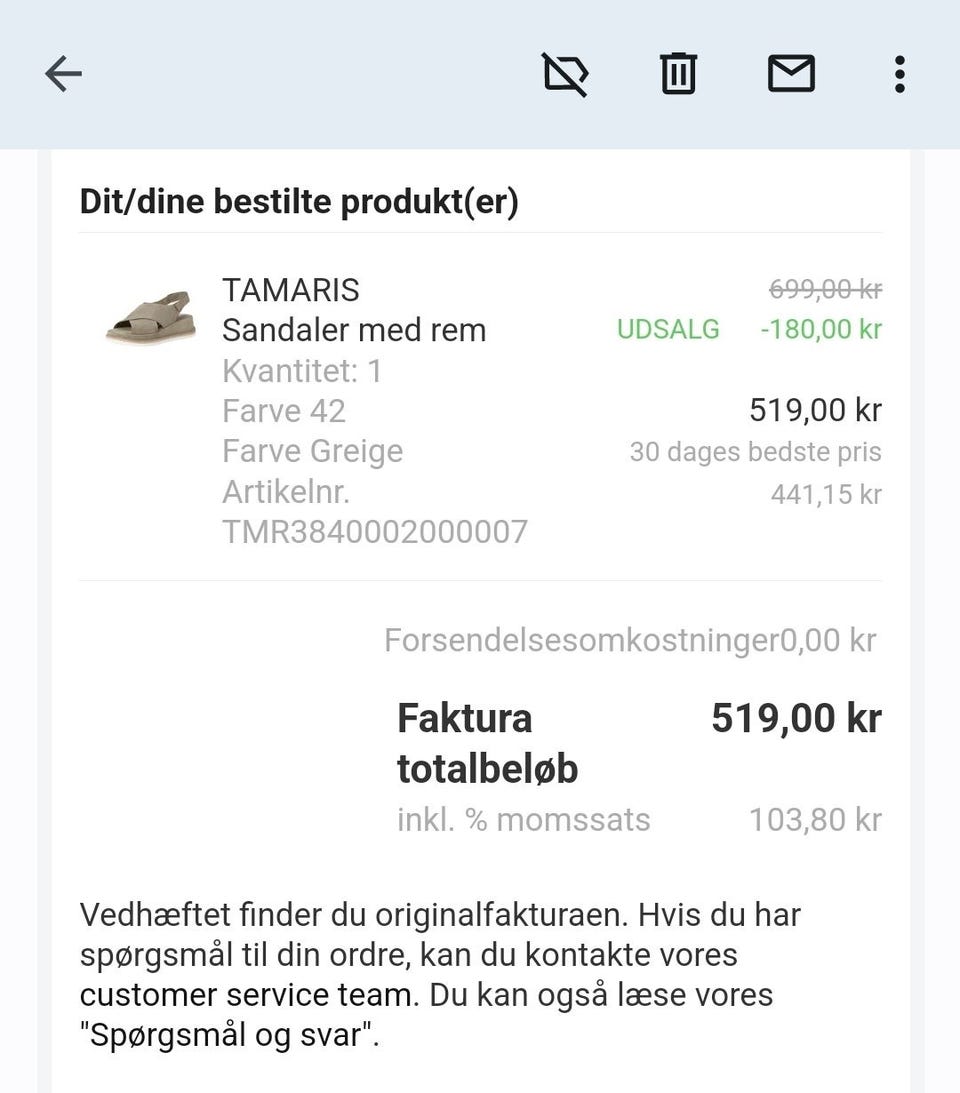Tap the 441,15 kr best price
The width and height of the screenshot is (960, 1093).
(x=826, y=494)
